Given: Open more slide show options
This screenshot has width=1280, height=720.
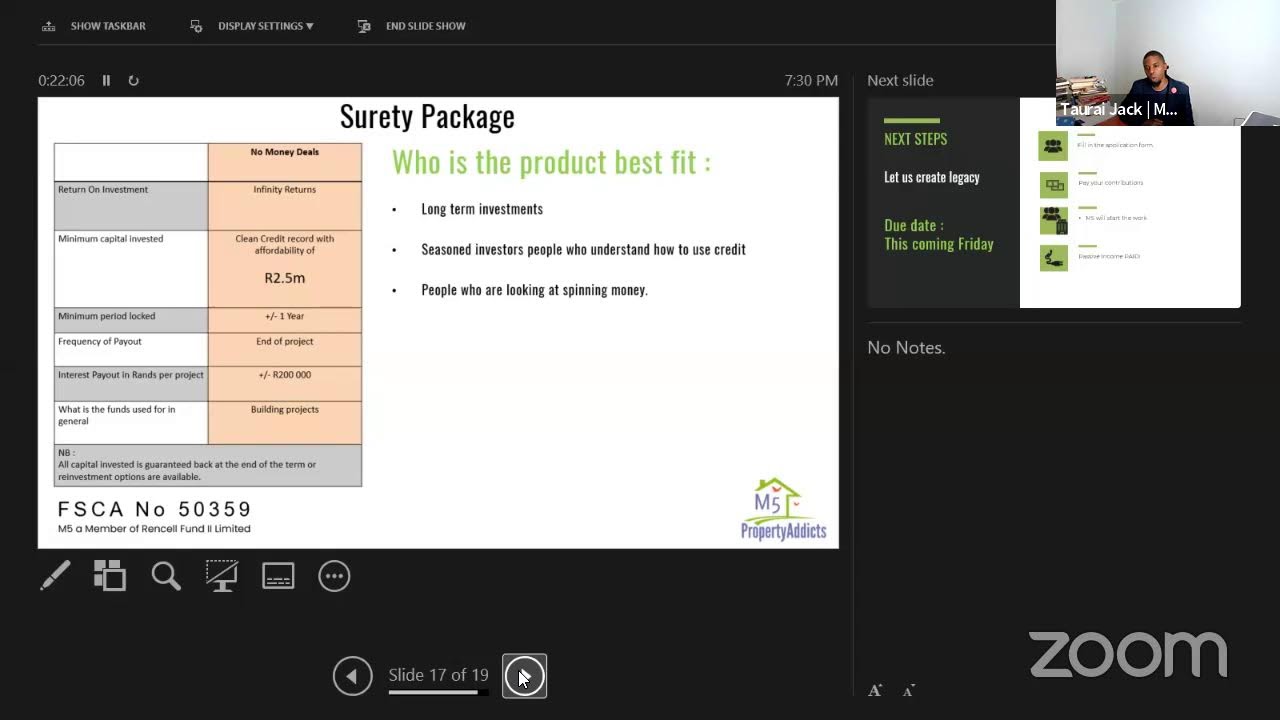Looking at the screenshot, I should (x=334, y=576).
